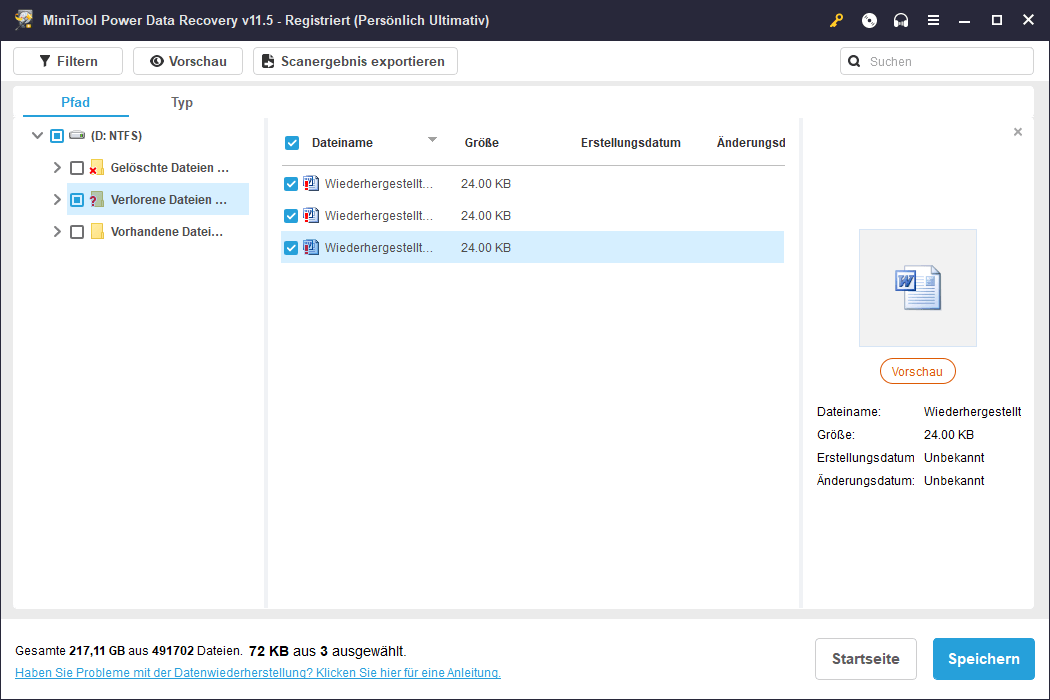Expand the Verlorene Dateien tree node
The height and width of the screenshot is (700, 1050).
57,200
